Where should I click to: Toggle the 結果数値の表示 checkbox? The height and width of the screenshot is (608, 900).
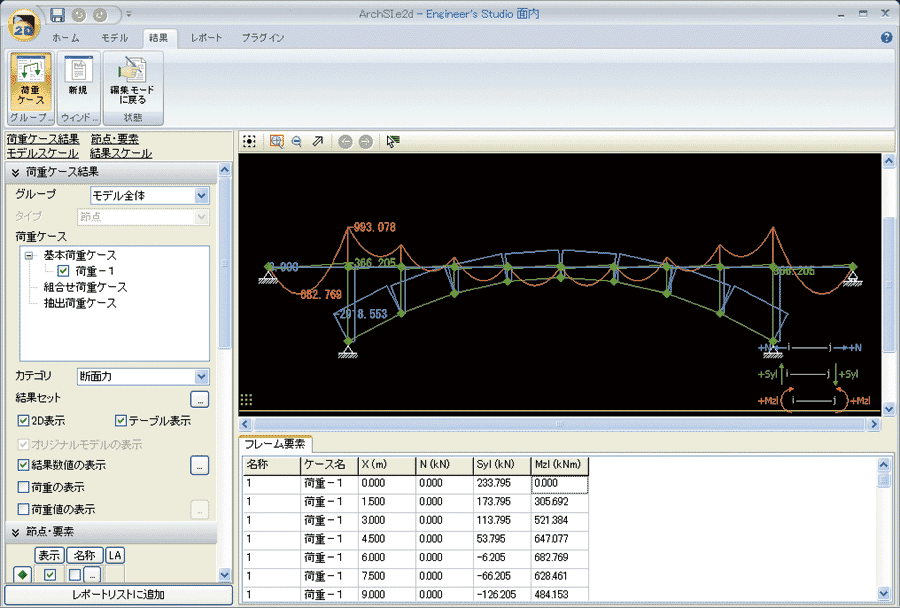tap(23, 465)
